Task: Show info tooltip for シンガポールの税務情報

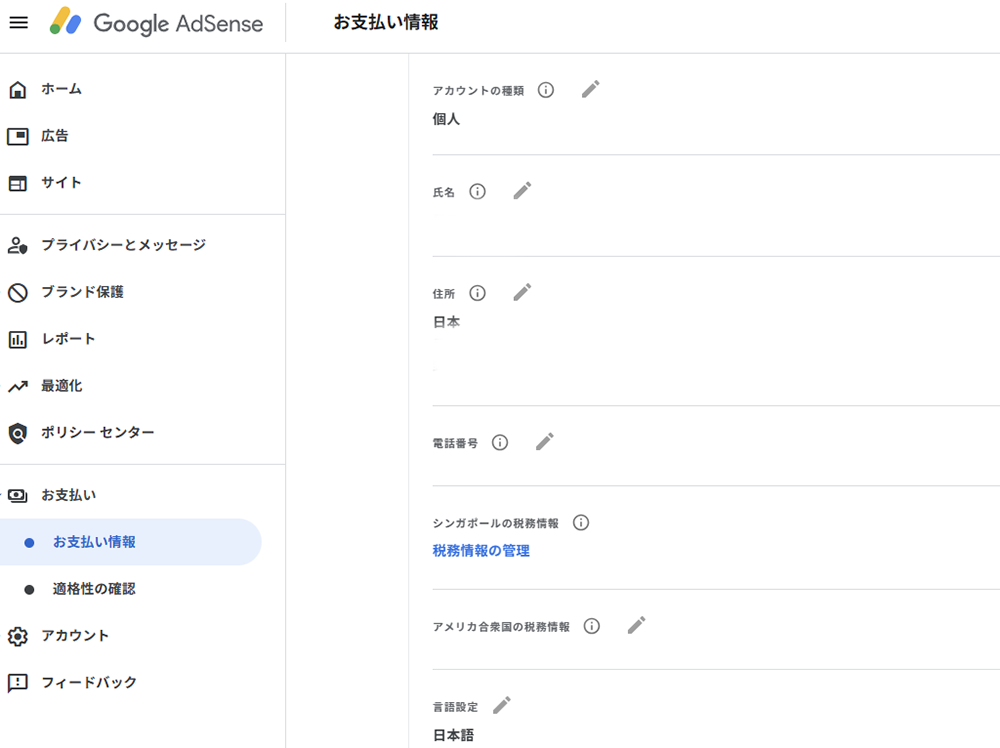Action: click(581, 523)
